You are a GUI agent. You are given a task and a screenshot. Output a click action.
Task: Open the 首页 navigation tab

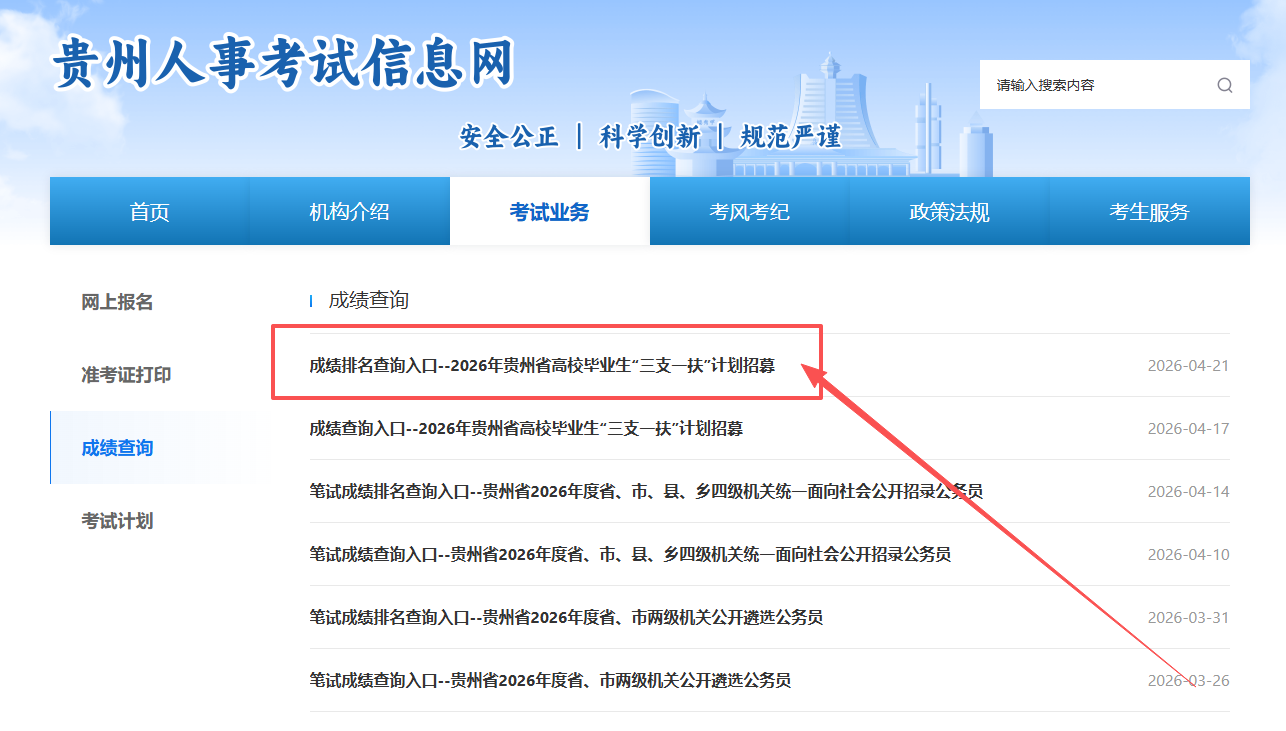(x=150, y=212)
